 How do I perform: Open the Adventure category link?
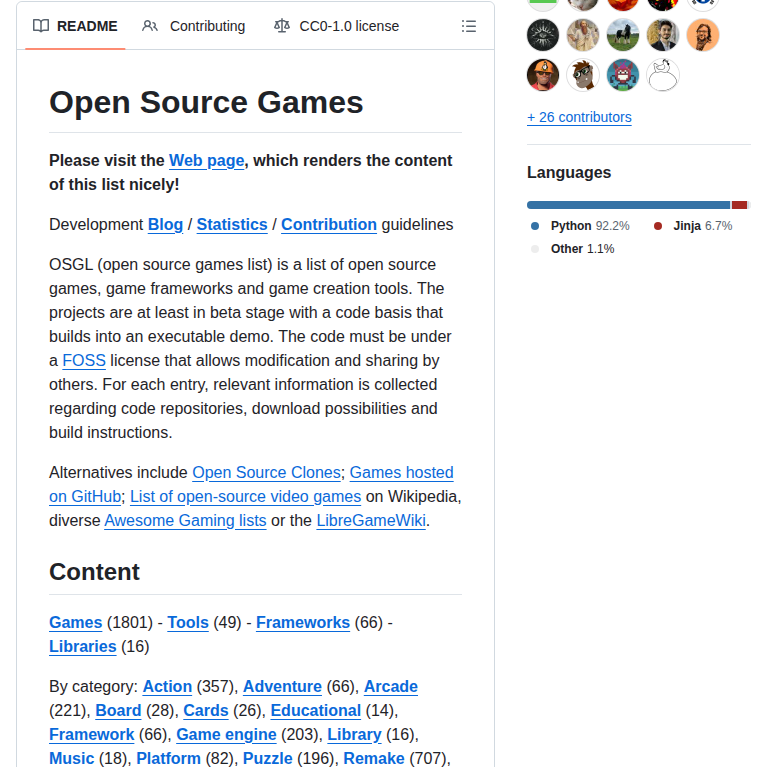click(x=282, y=686)
